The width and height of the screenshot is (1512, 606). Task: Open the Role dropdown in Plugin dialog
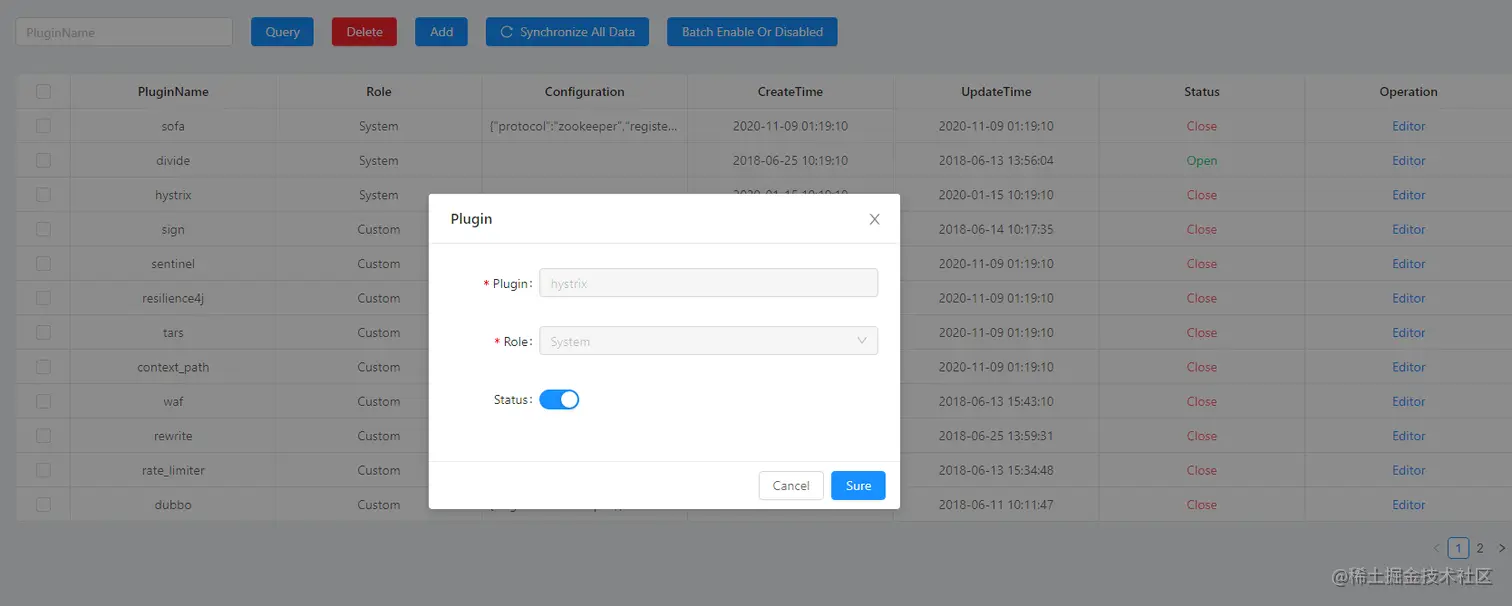[708, 341]
